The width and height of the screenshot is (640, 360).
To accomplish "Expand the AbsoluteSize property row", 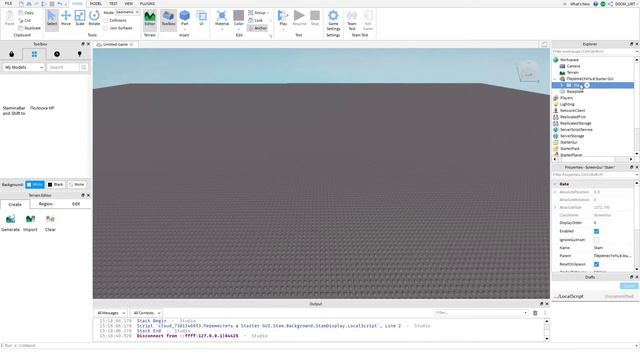I will 555,208.
